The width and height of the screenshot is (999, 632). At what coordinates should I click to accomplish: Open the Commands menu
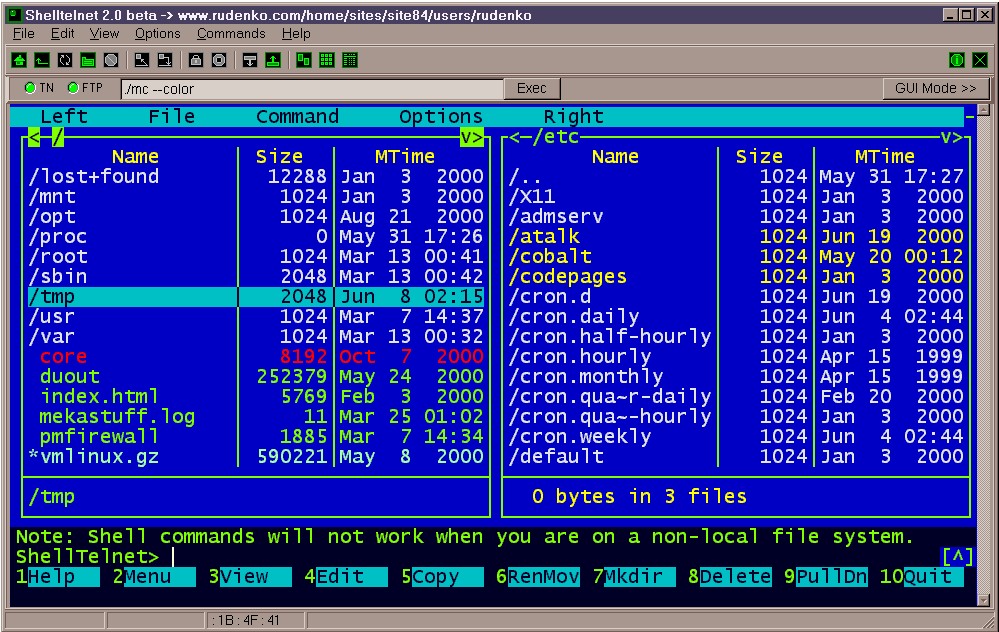pyautogui.click(x=231, y=34)
